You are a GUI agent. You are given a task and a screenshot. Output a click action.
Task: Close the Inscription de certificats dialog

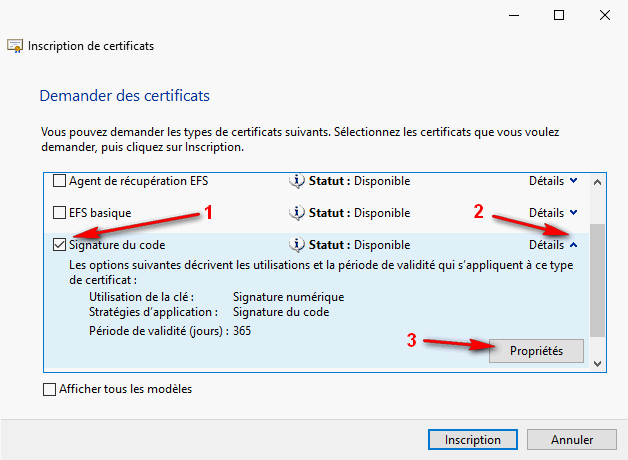click(604, 15)
